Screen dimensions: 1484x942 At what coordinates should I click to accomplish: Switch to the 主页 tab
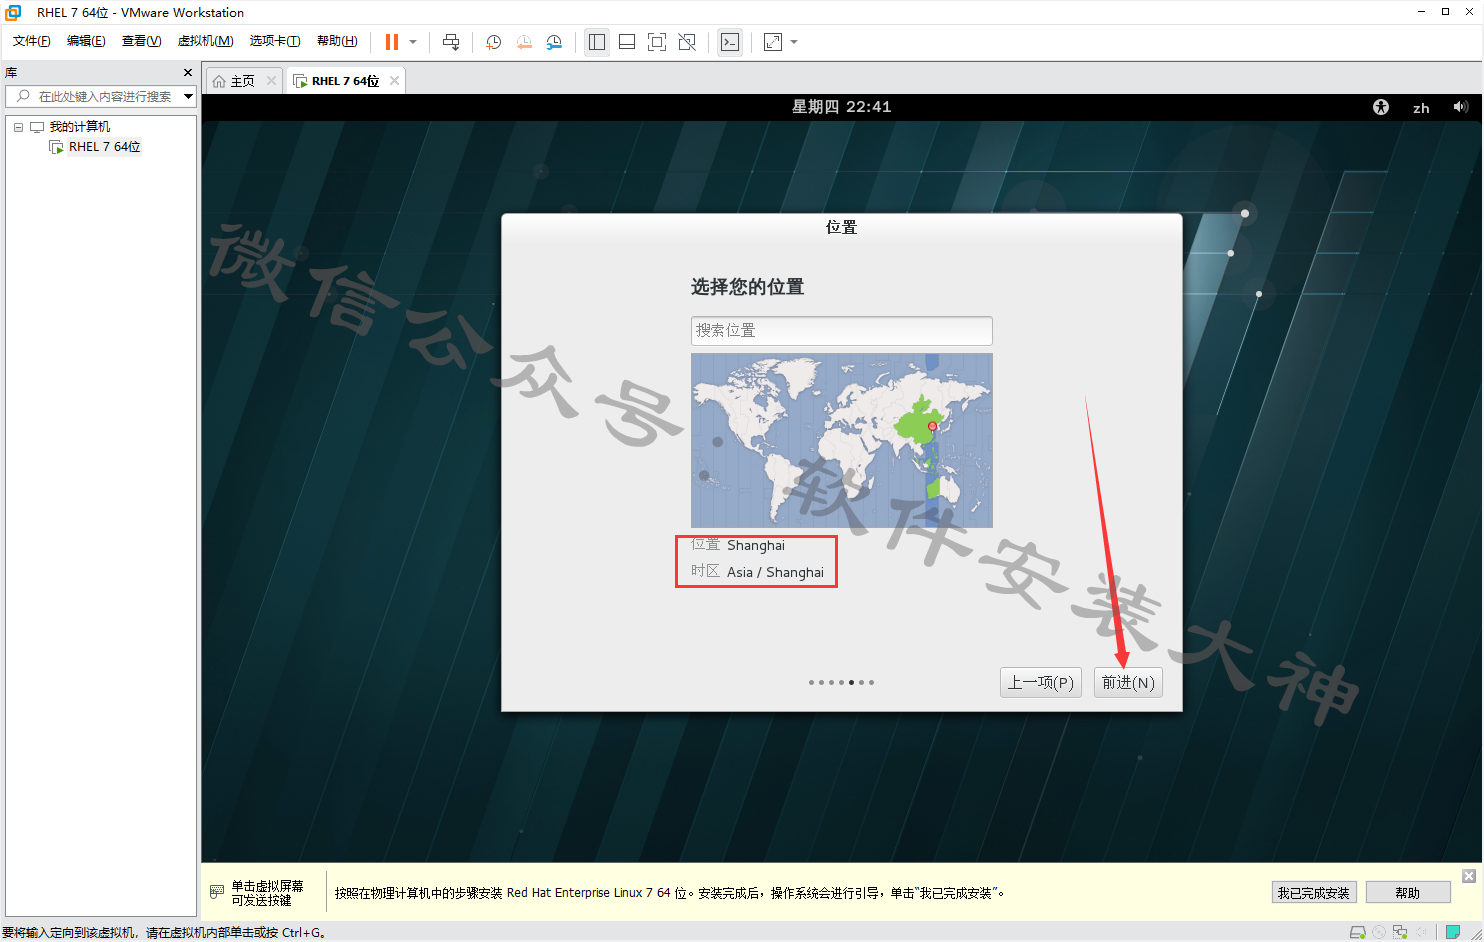pos(243,81)
